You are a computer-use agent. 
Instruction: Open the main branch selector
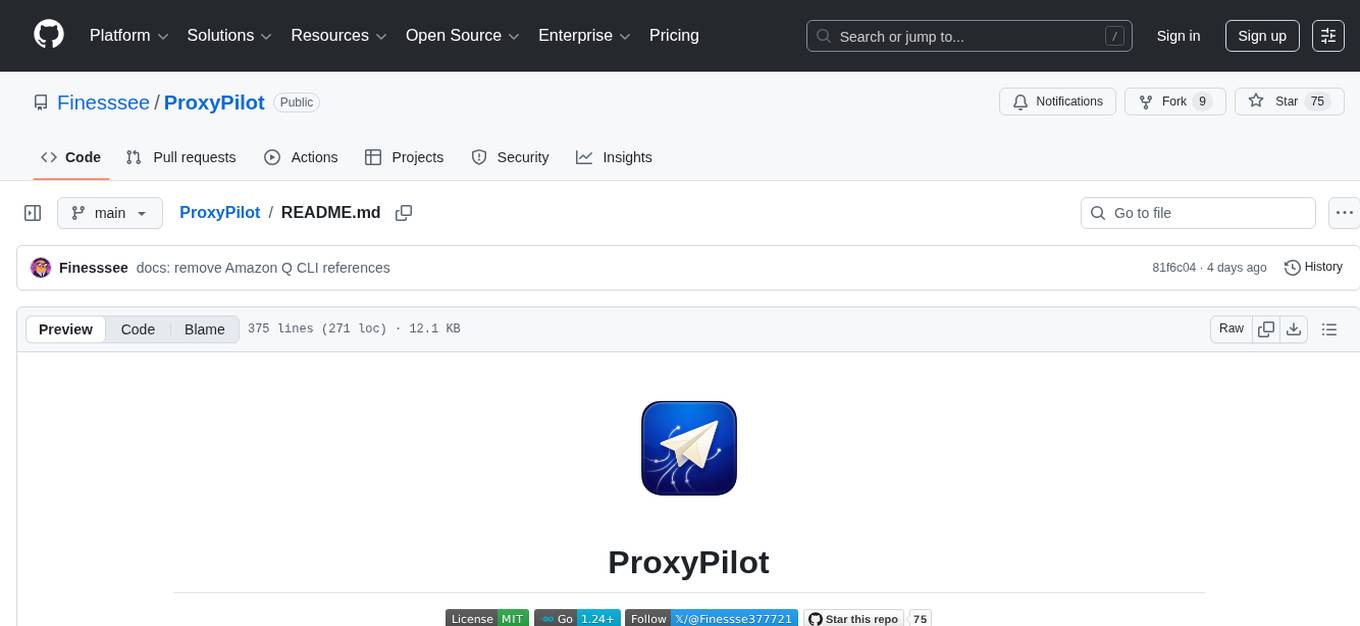(109, 212)
